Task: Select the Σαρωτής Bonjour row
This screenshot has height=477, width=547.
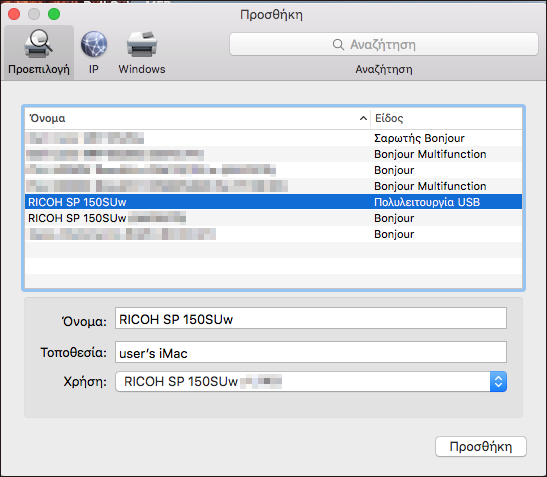Action: click(274, 138)
